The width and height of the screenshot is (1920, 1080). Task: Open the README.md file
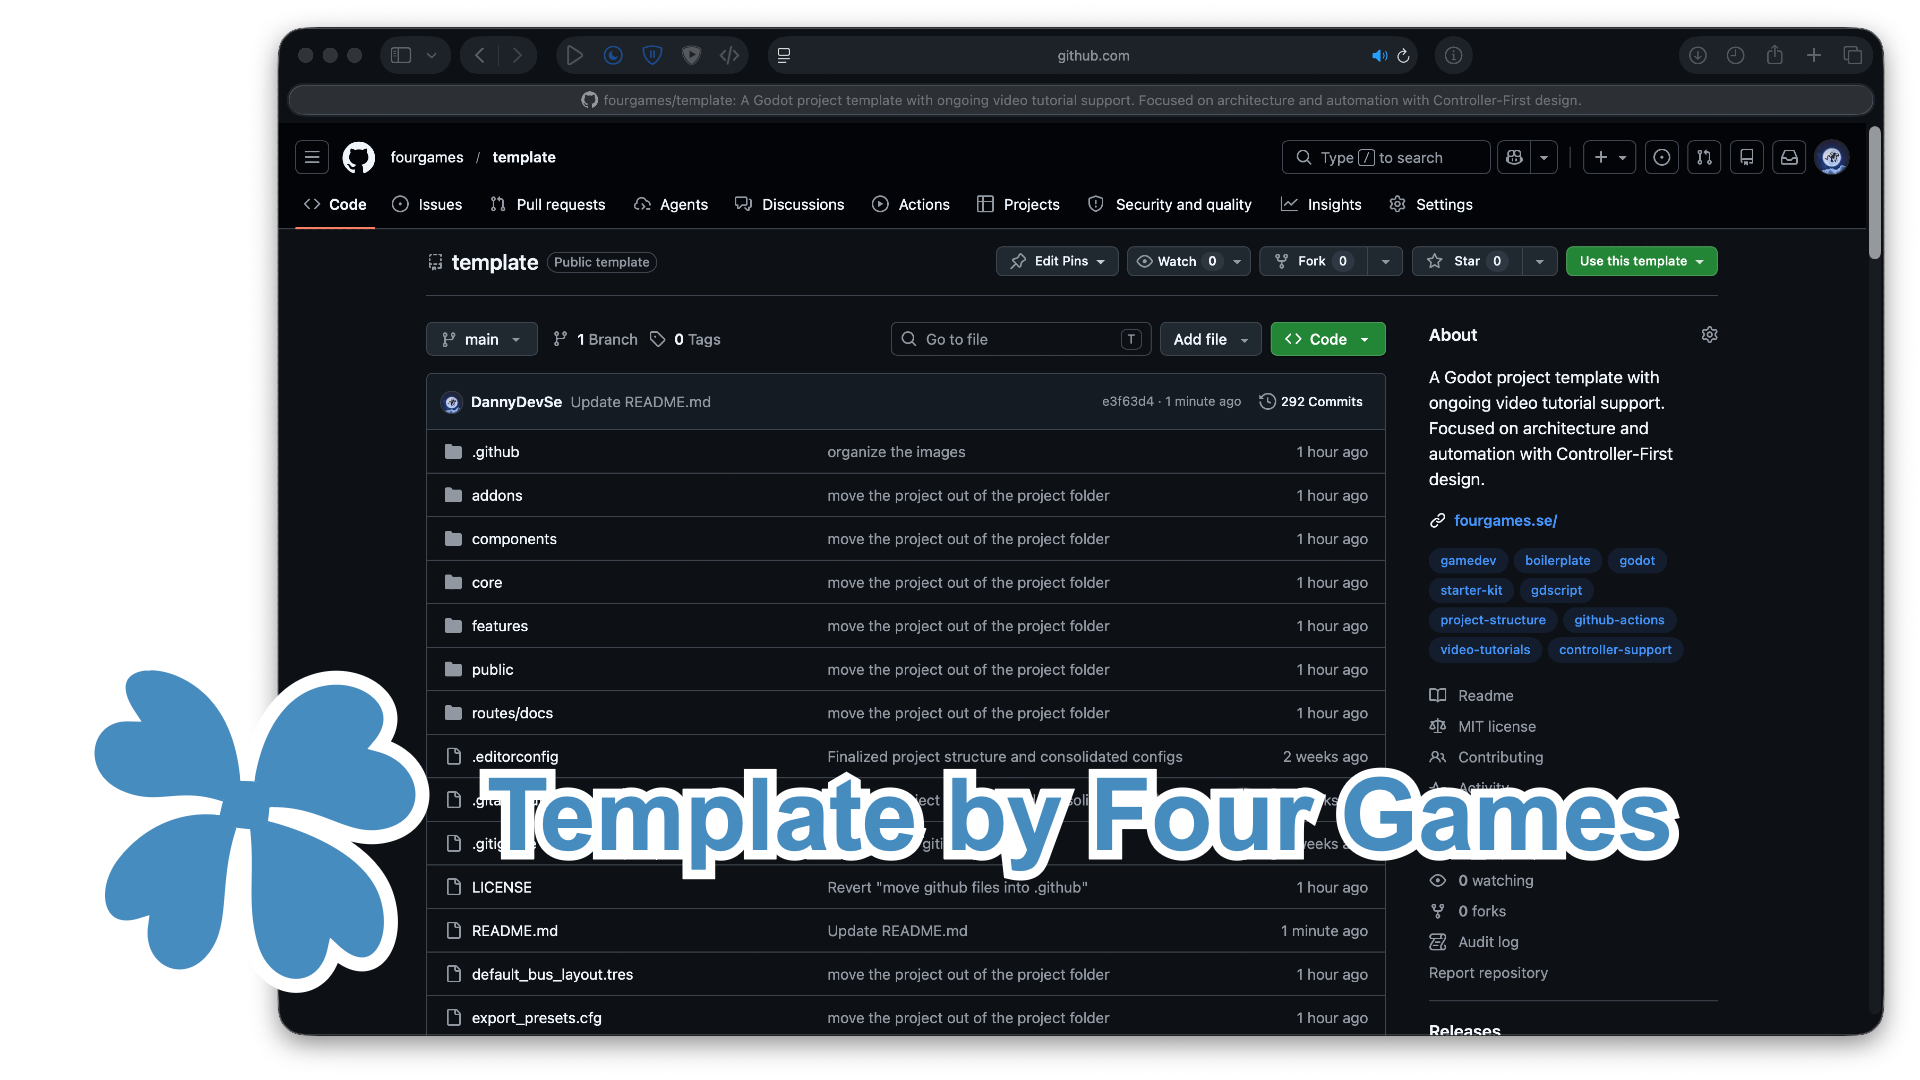pyautogui.click(x=515, y=931)
